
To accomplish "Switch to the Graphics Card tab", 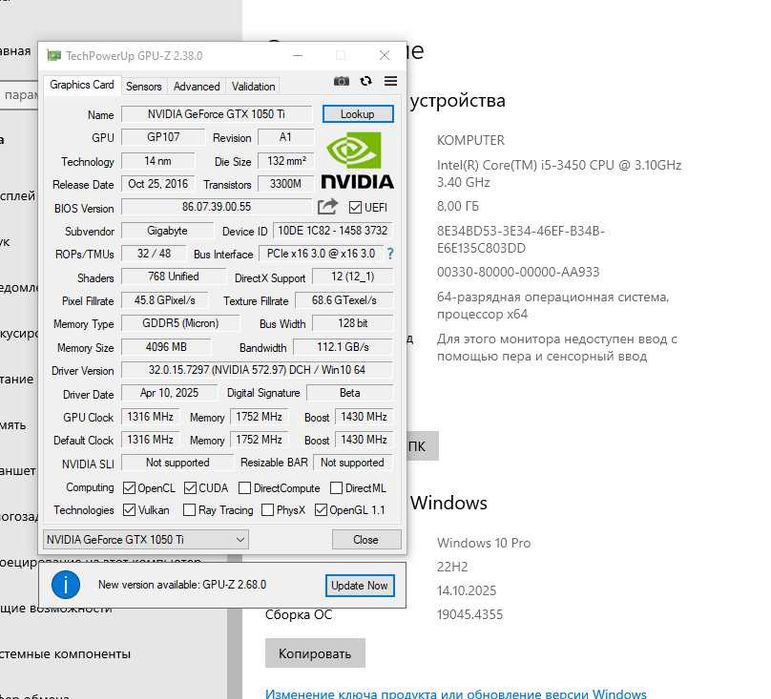I will (x=82, y=85).
